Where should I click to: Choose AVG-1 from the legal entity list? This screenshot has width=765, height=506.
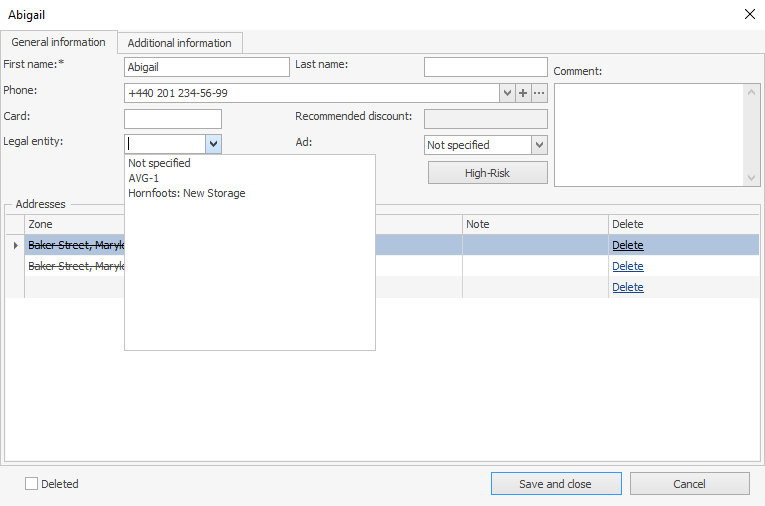click(x=144, y=178)
